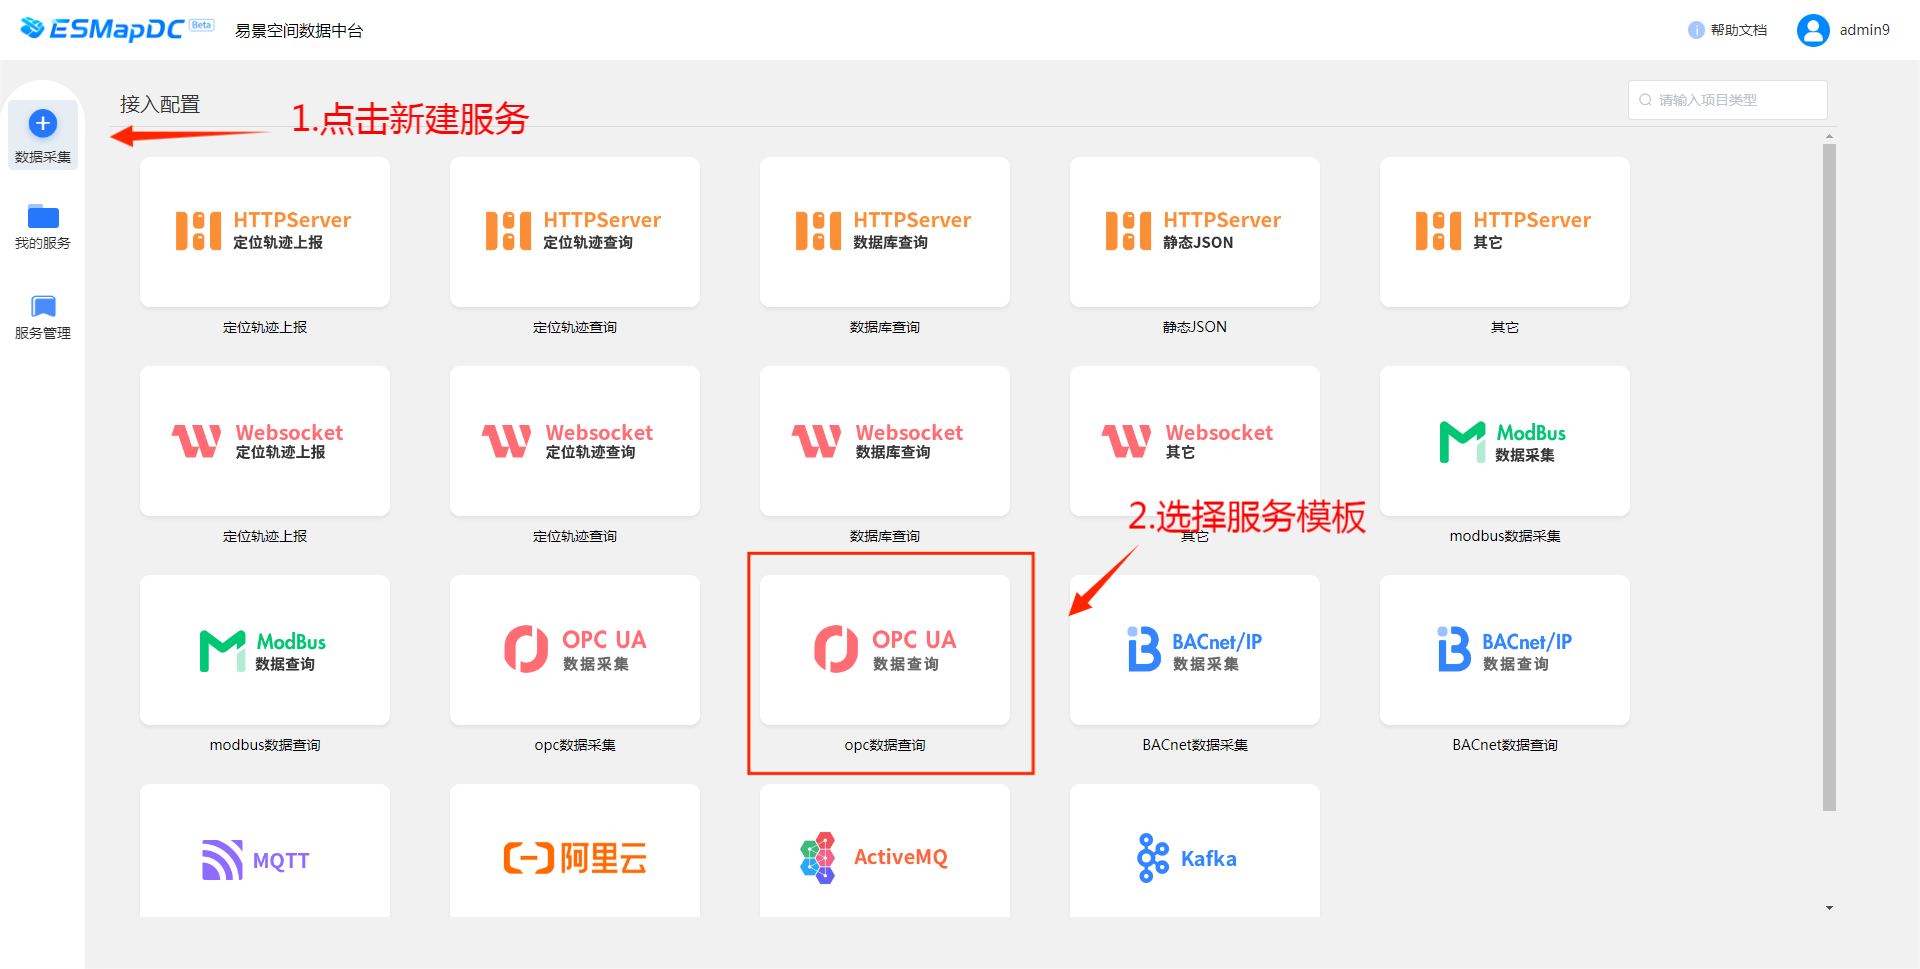
Task: Click search magnifier icon in project type field
Action: [x=1645, y=100]
